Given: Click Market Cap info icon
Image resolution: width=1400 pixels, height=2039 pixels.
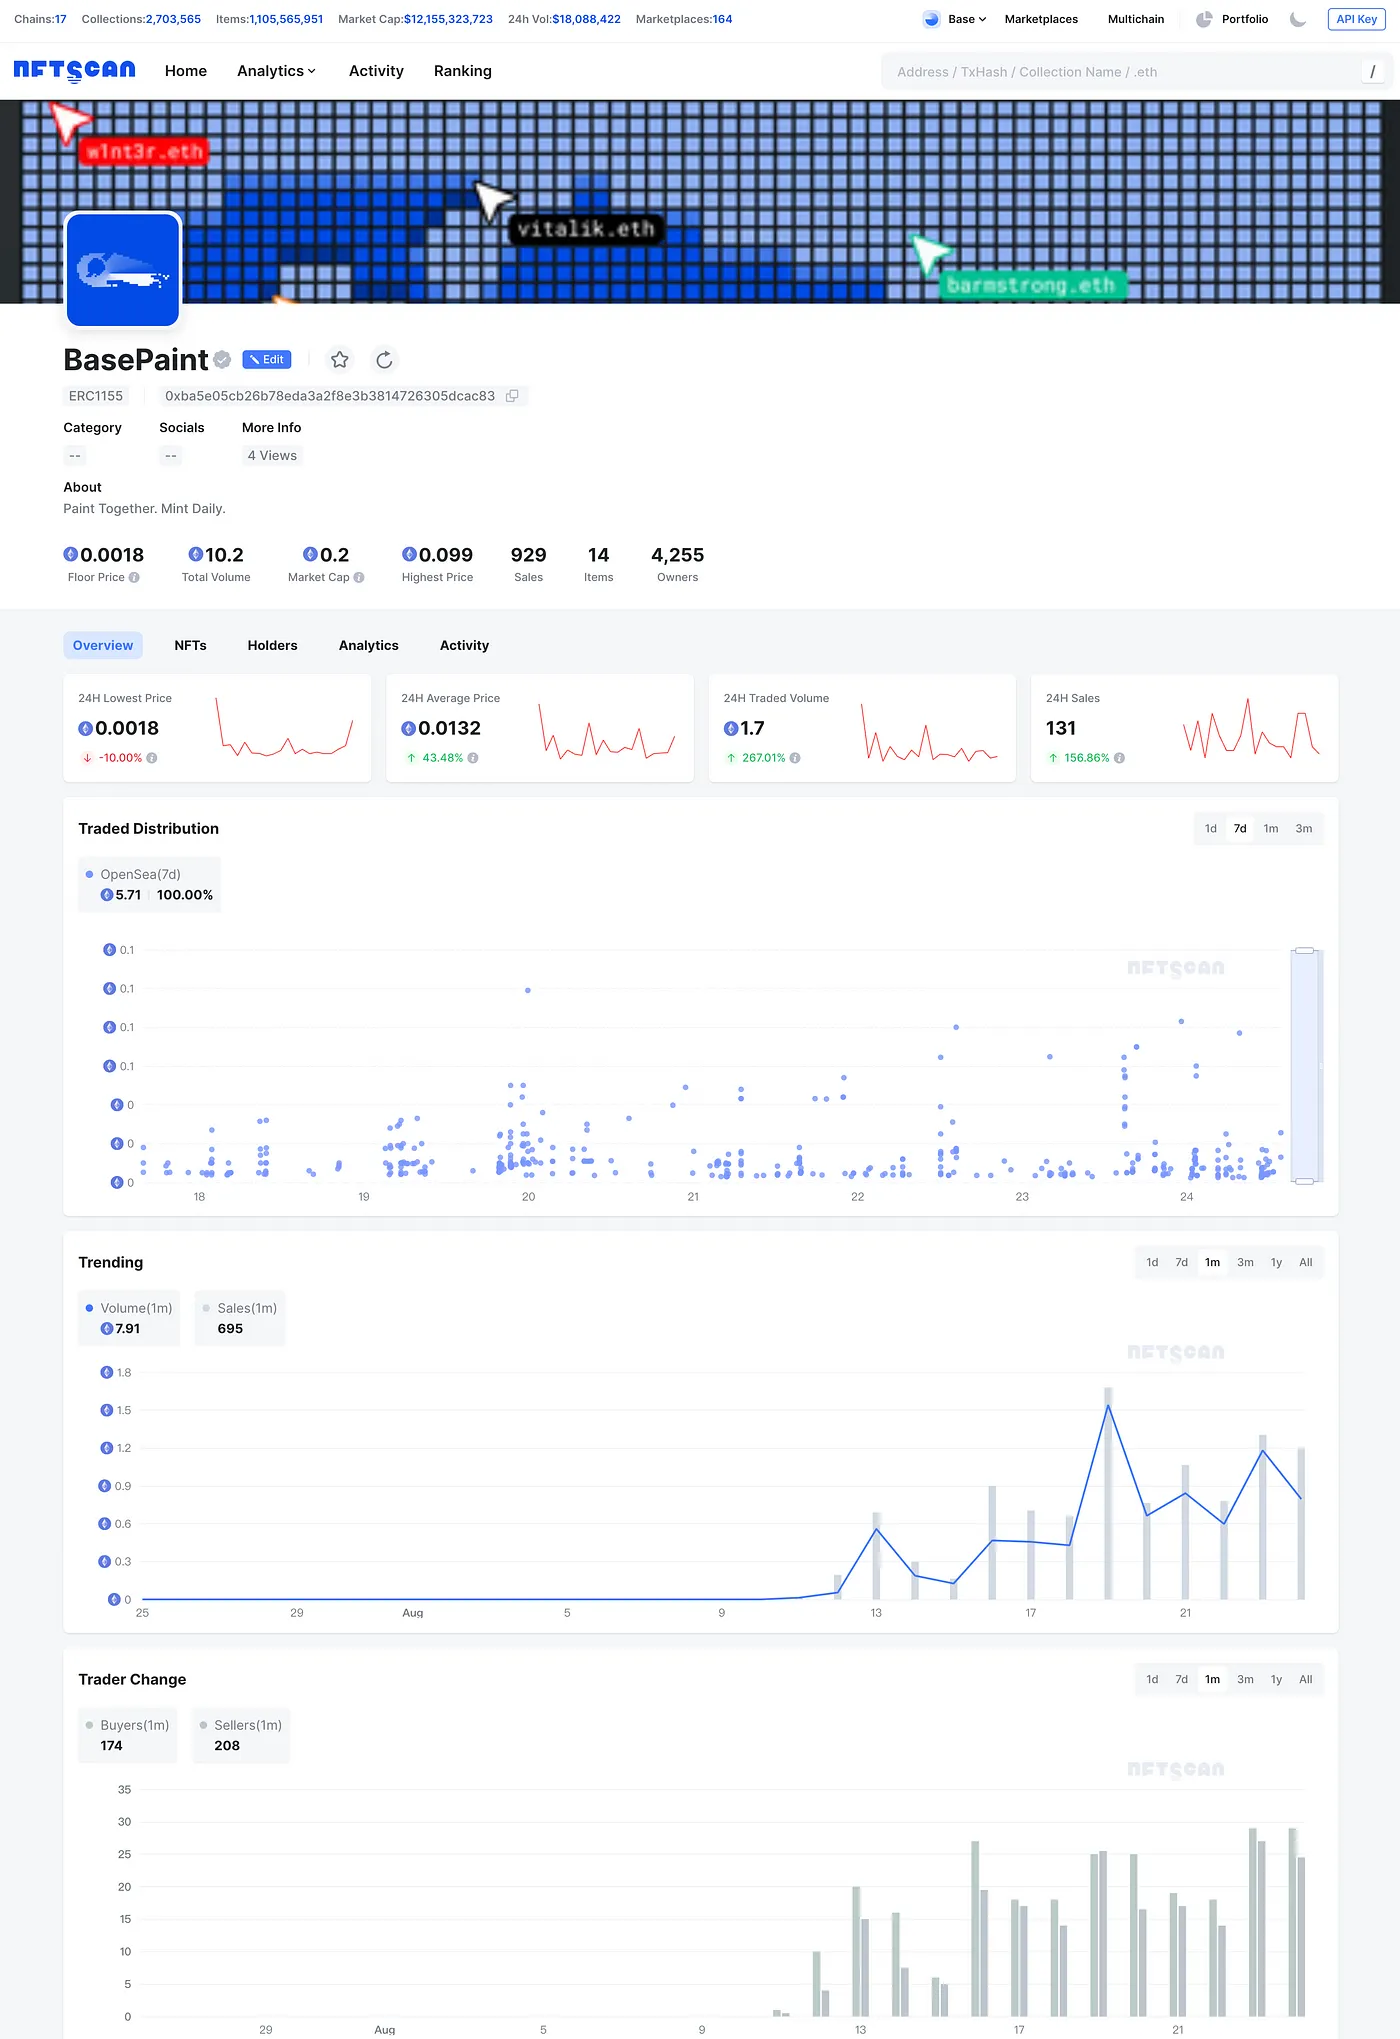Looking at the screenshot, I should (x=359, y=578).
